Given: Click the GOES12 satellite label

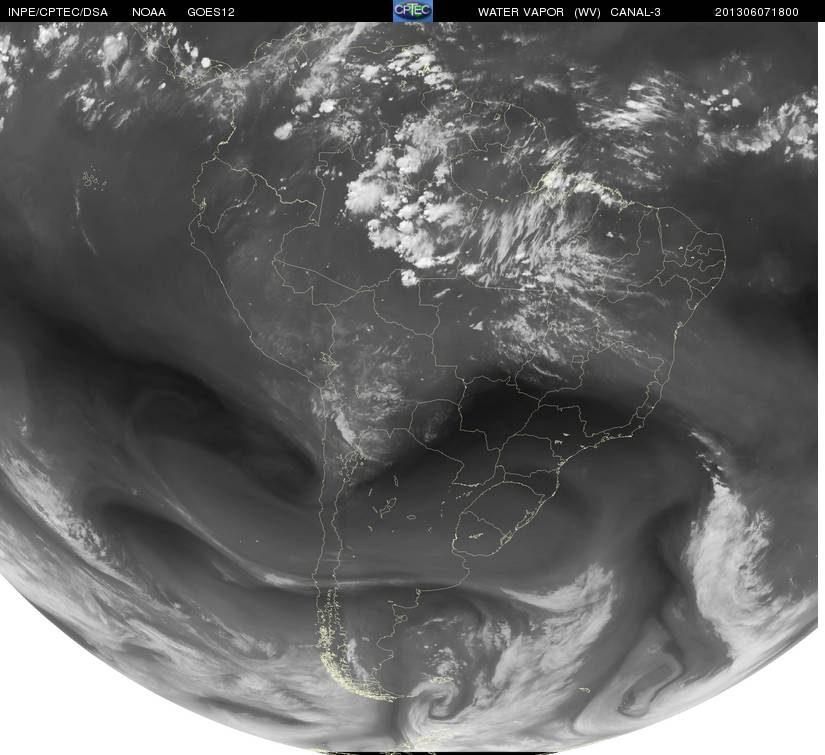Looking at the screenshot, I should tap(211, 12).
